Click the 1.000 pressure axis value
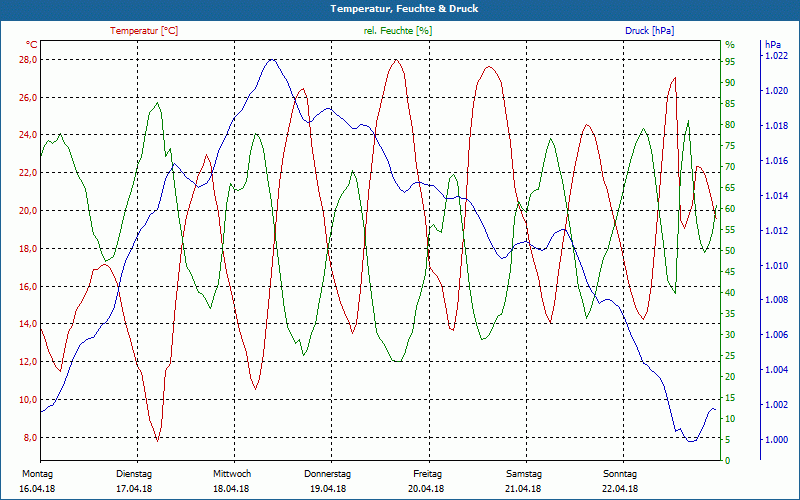 pos(777,439)
